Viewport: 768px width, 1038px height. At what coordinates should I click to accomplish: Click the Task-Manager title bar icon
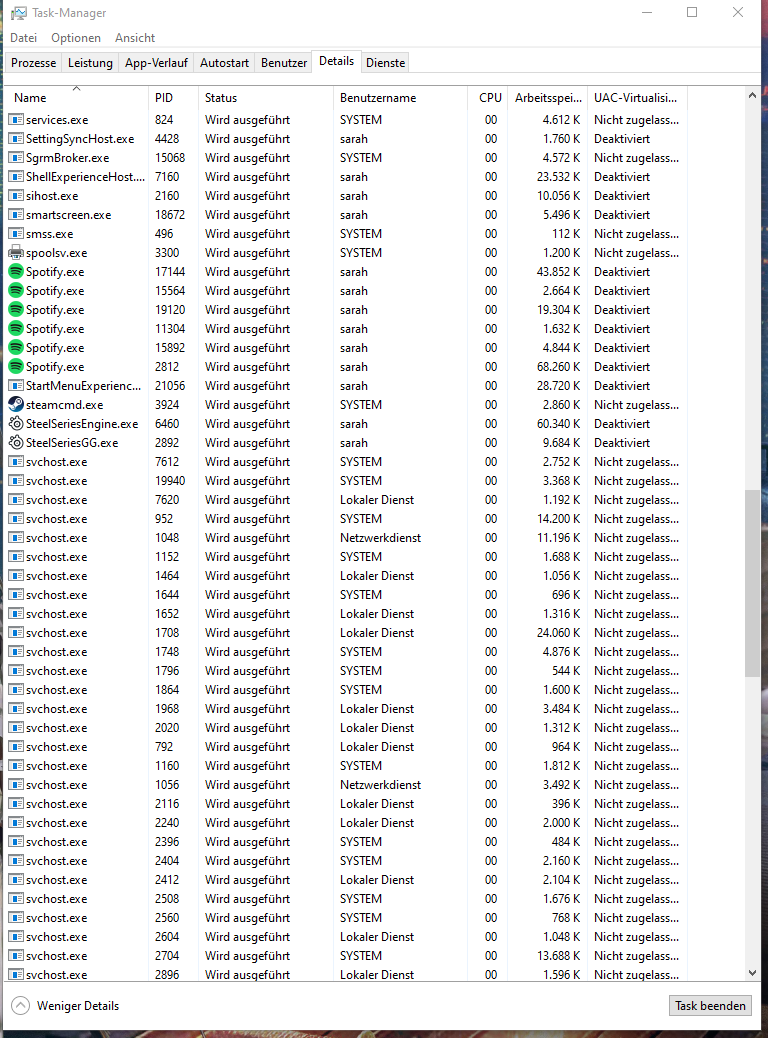click(x=19, y=13)
